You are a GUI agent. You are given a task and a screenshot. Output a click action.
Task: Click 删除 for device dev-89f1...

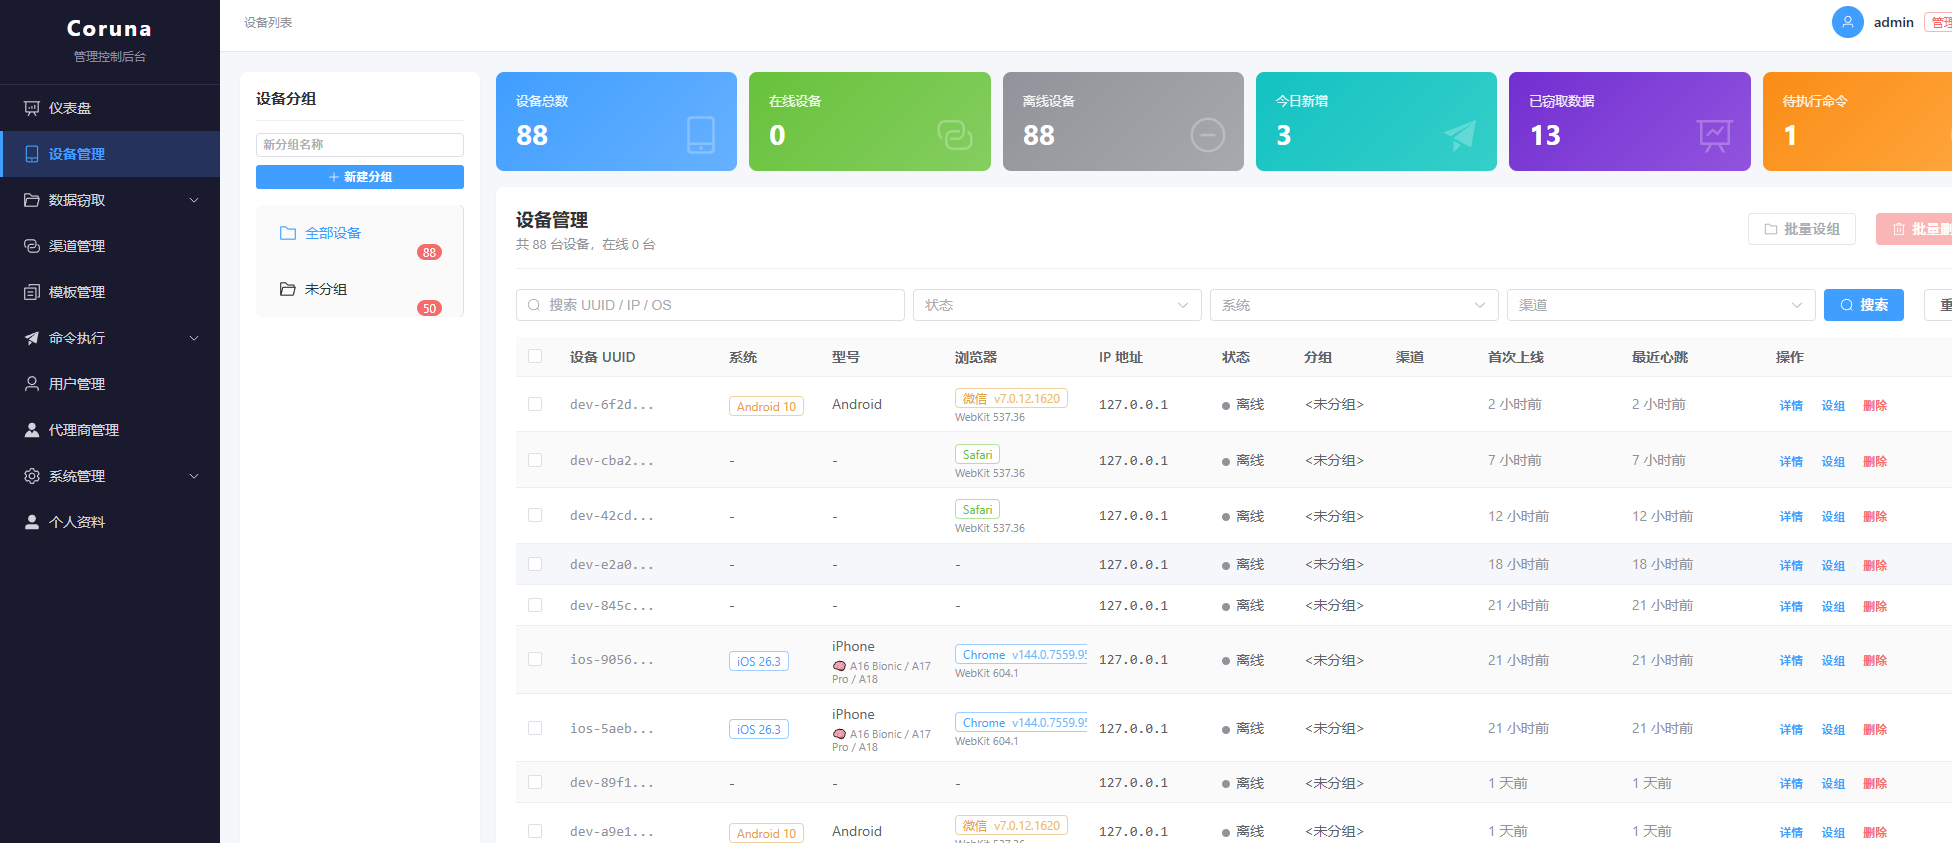pos(1875,783)
